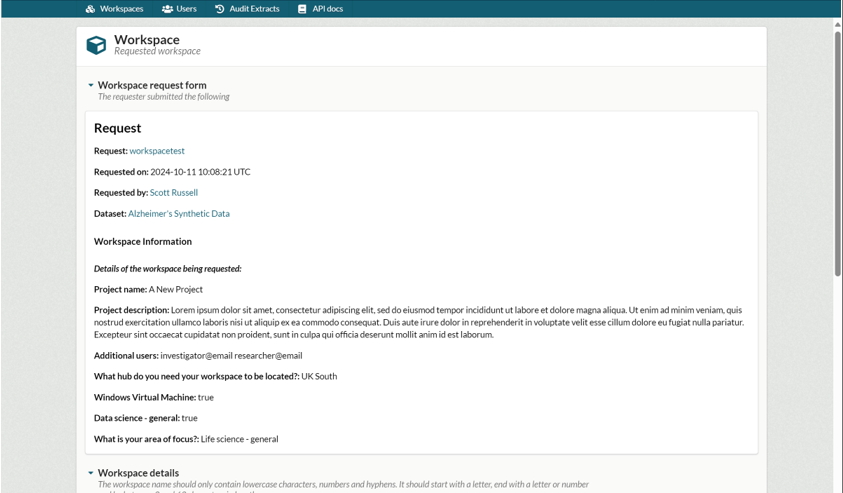843x493 pixels.
Task: Click the Audit Extracts history icon
Action: 220,9
